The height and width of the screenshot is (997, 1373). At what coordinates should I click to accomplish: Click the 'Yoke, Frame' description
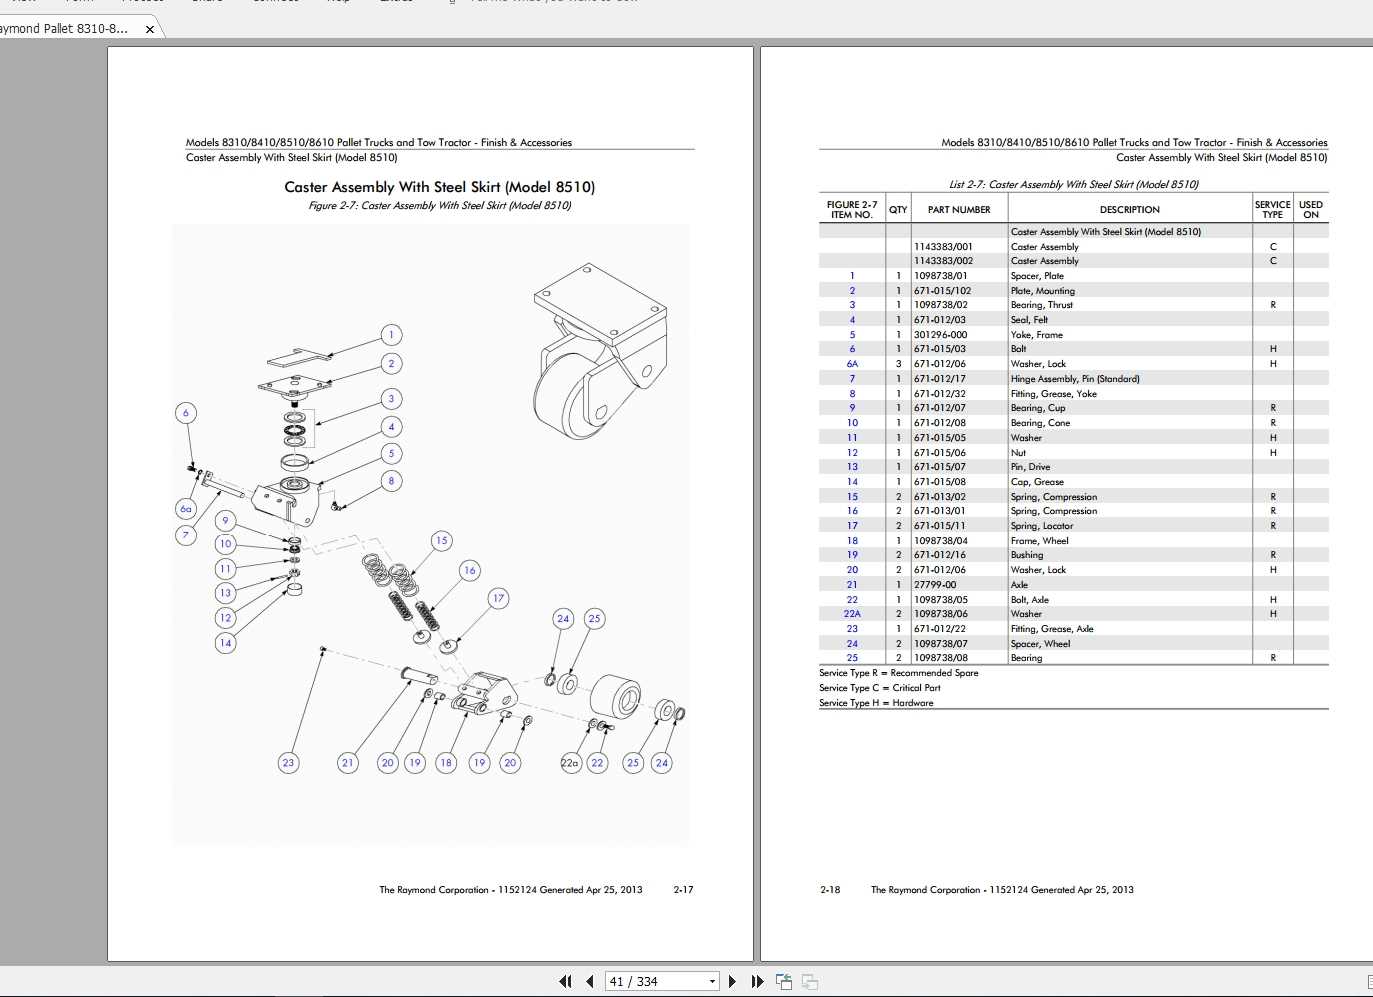(x=1037, y=335)
